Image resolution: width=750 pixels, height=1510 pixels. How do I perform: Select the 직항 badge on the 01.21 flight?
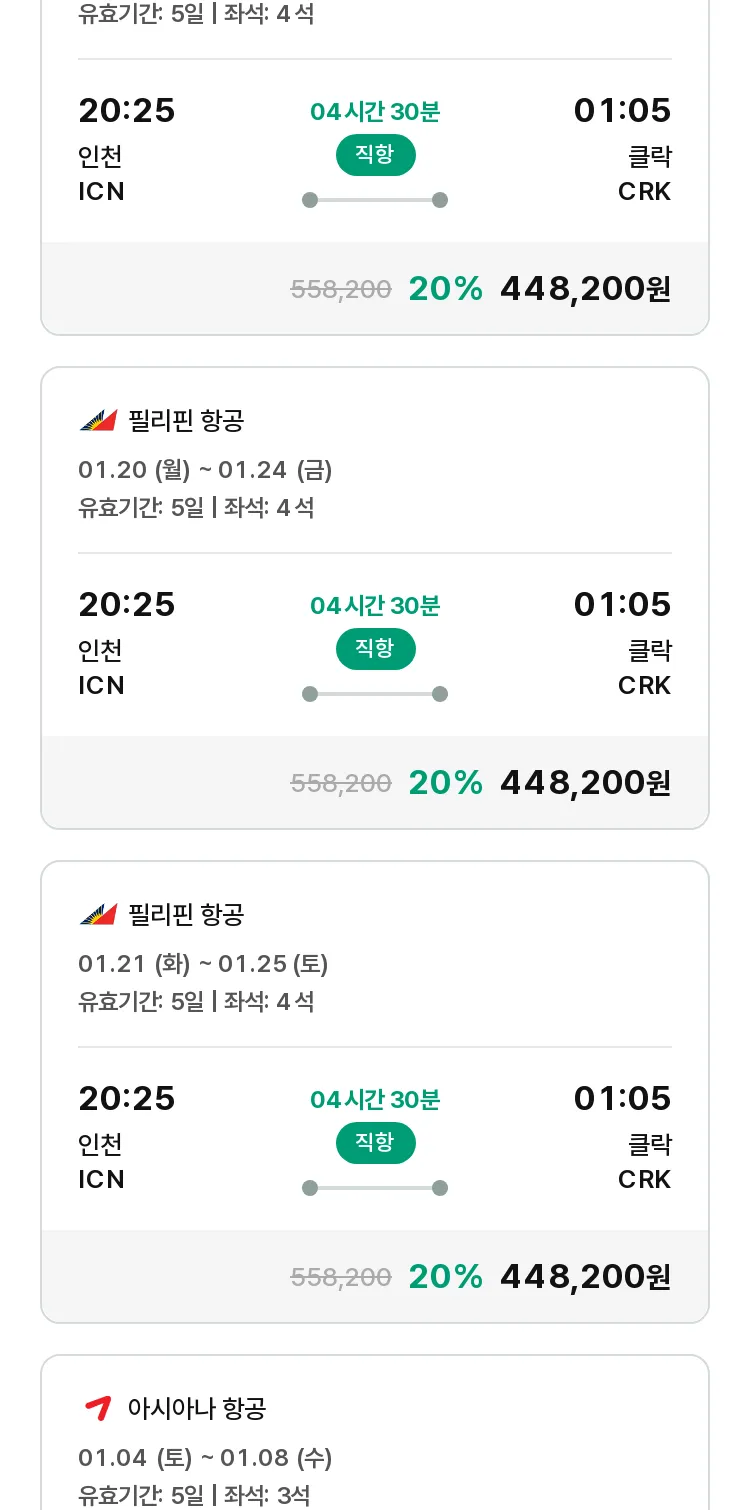tap(375, 1143)
